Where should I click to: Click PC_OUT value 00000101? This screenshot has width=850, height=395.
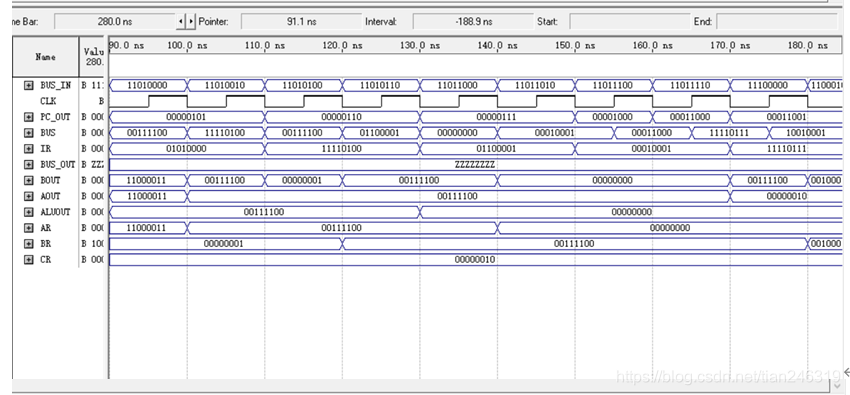click(186, 116)
